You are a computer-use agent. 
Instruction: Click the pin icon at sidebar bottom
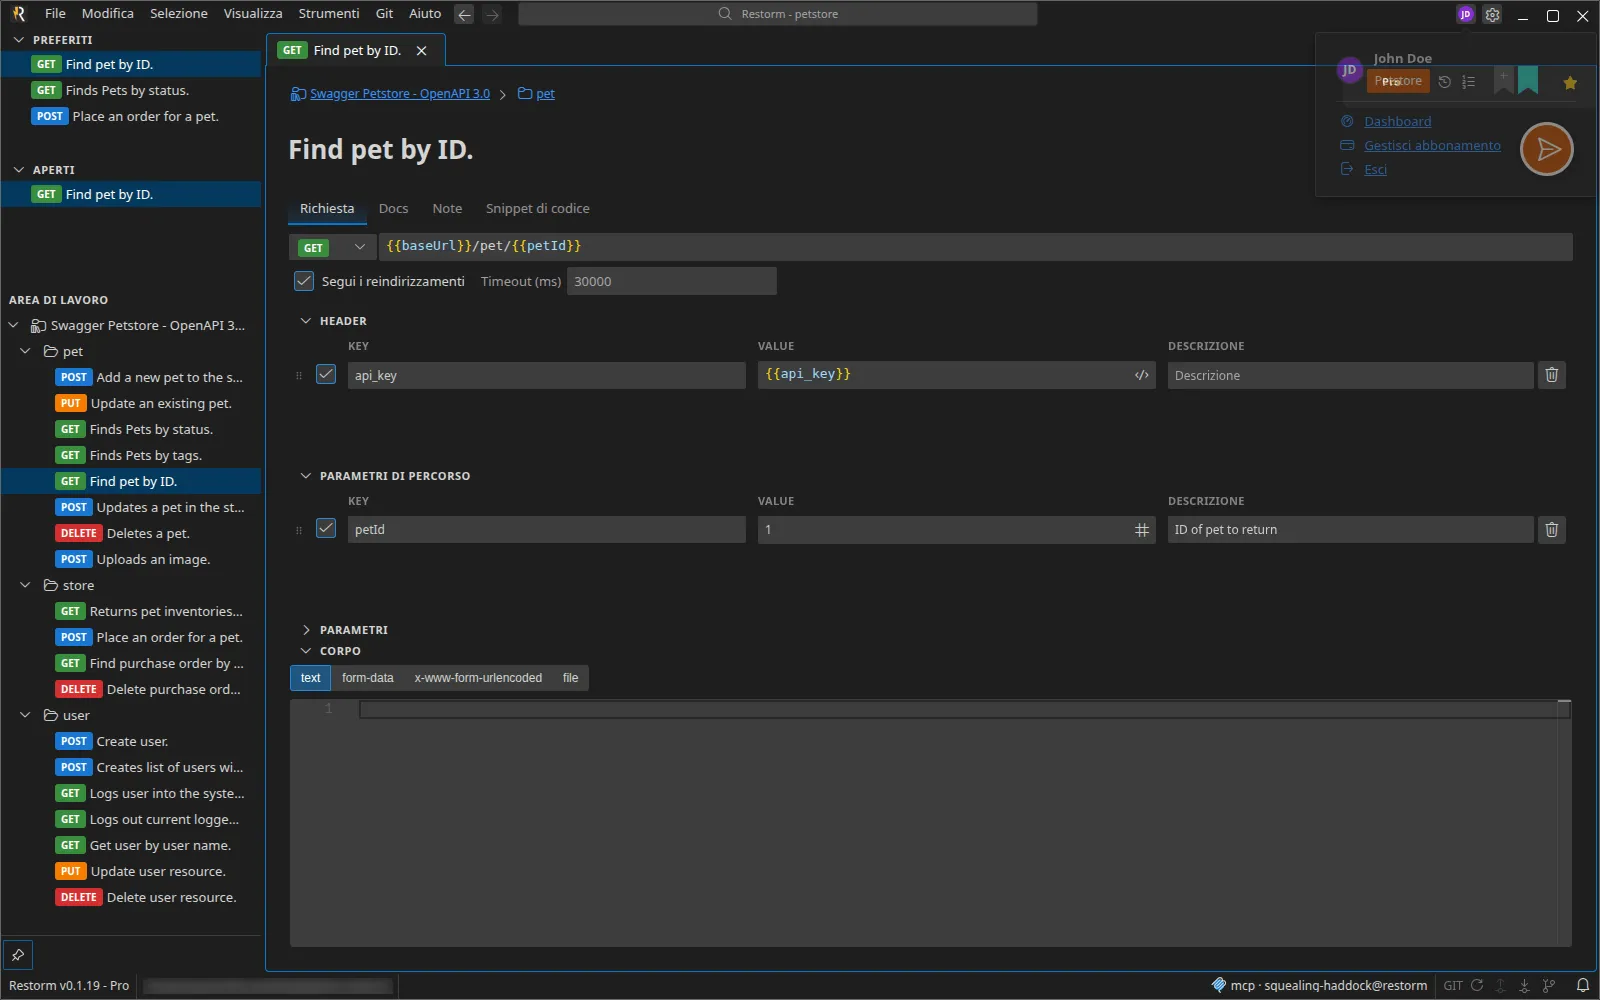tap(18, 955)
